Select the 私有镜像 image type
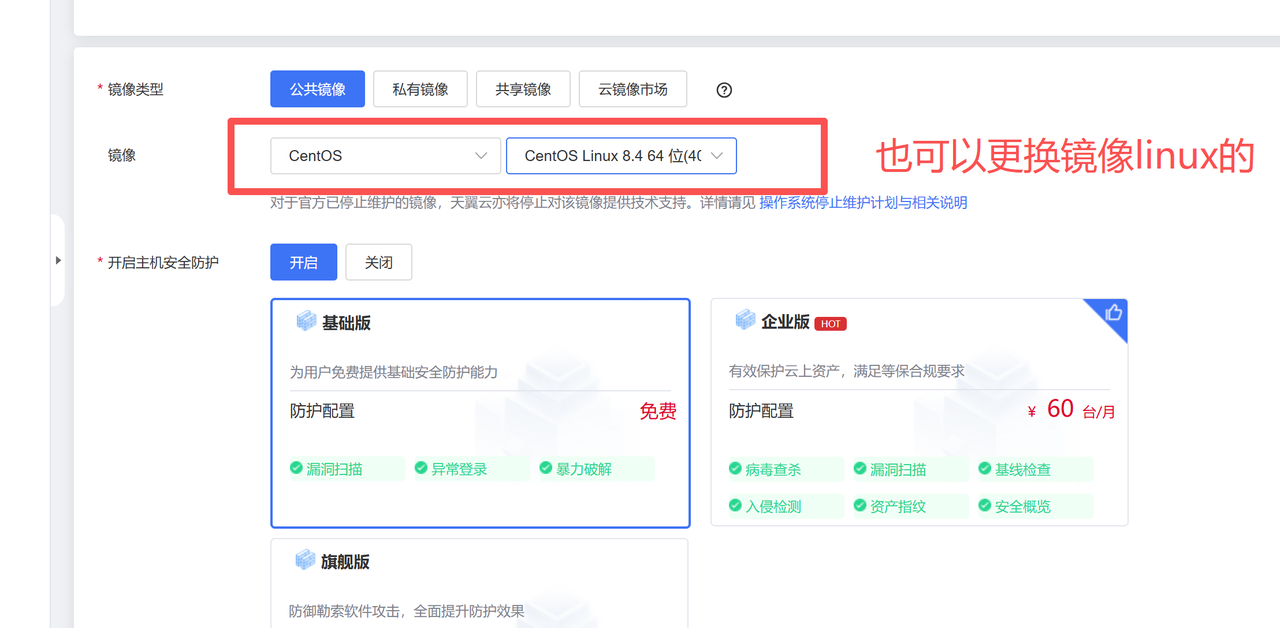 [420, 89]
